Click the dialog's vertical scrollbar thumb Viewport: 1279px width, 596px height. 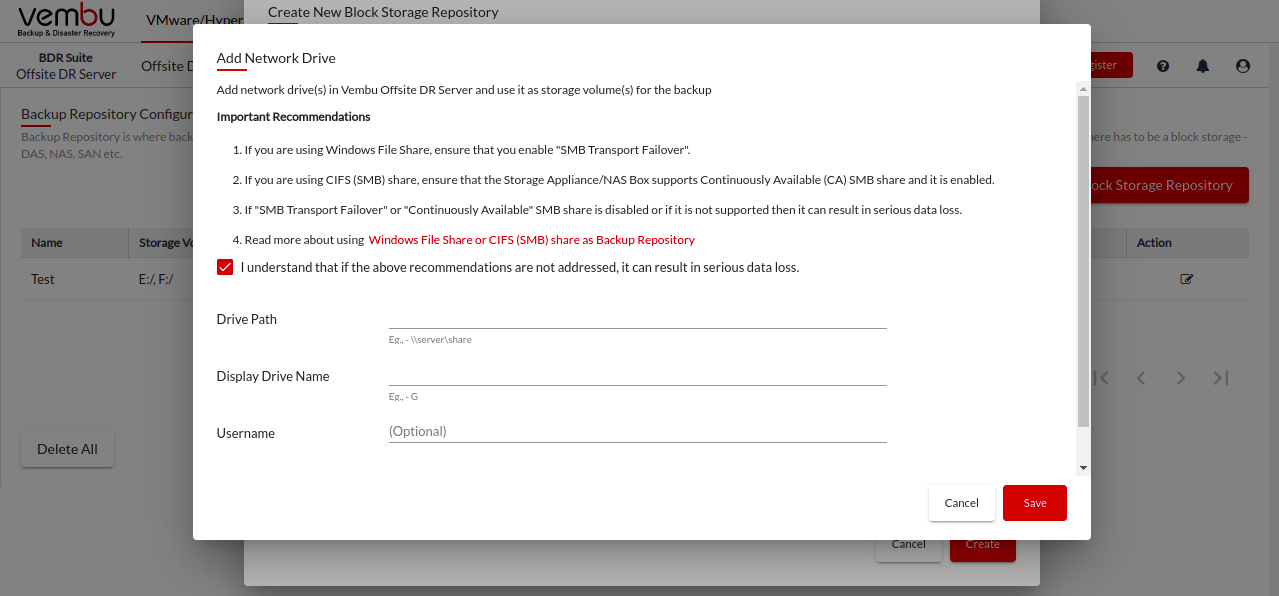pyautogui.click(x=1083, y=262)
